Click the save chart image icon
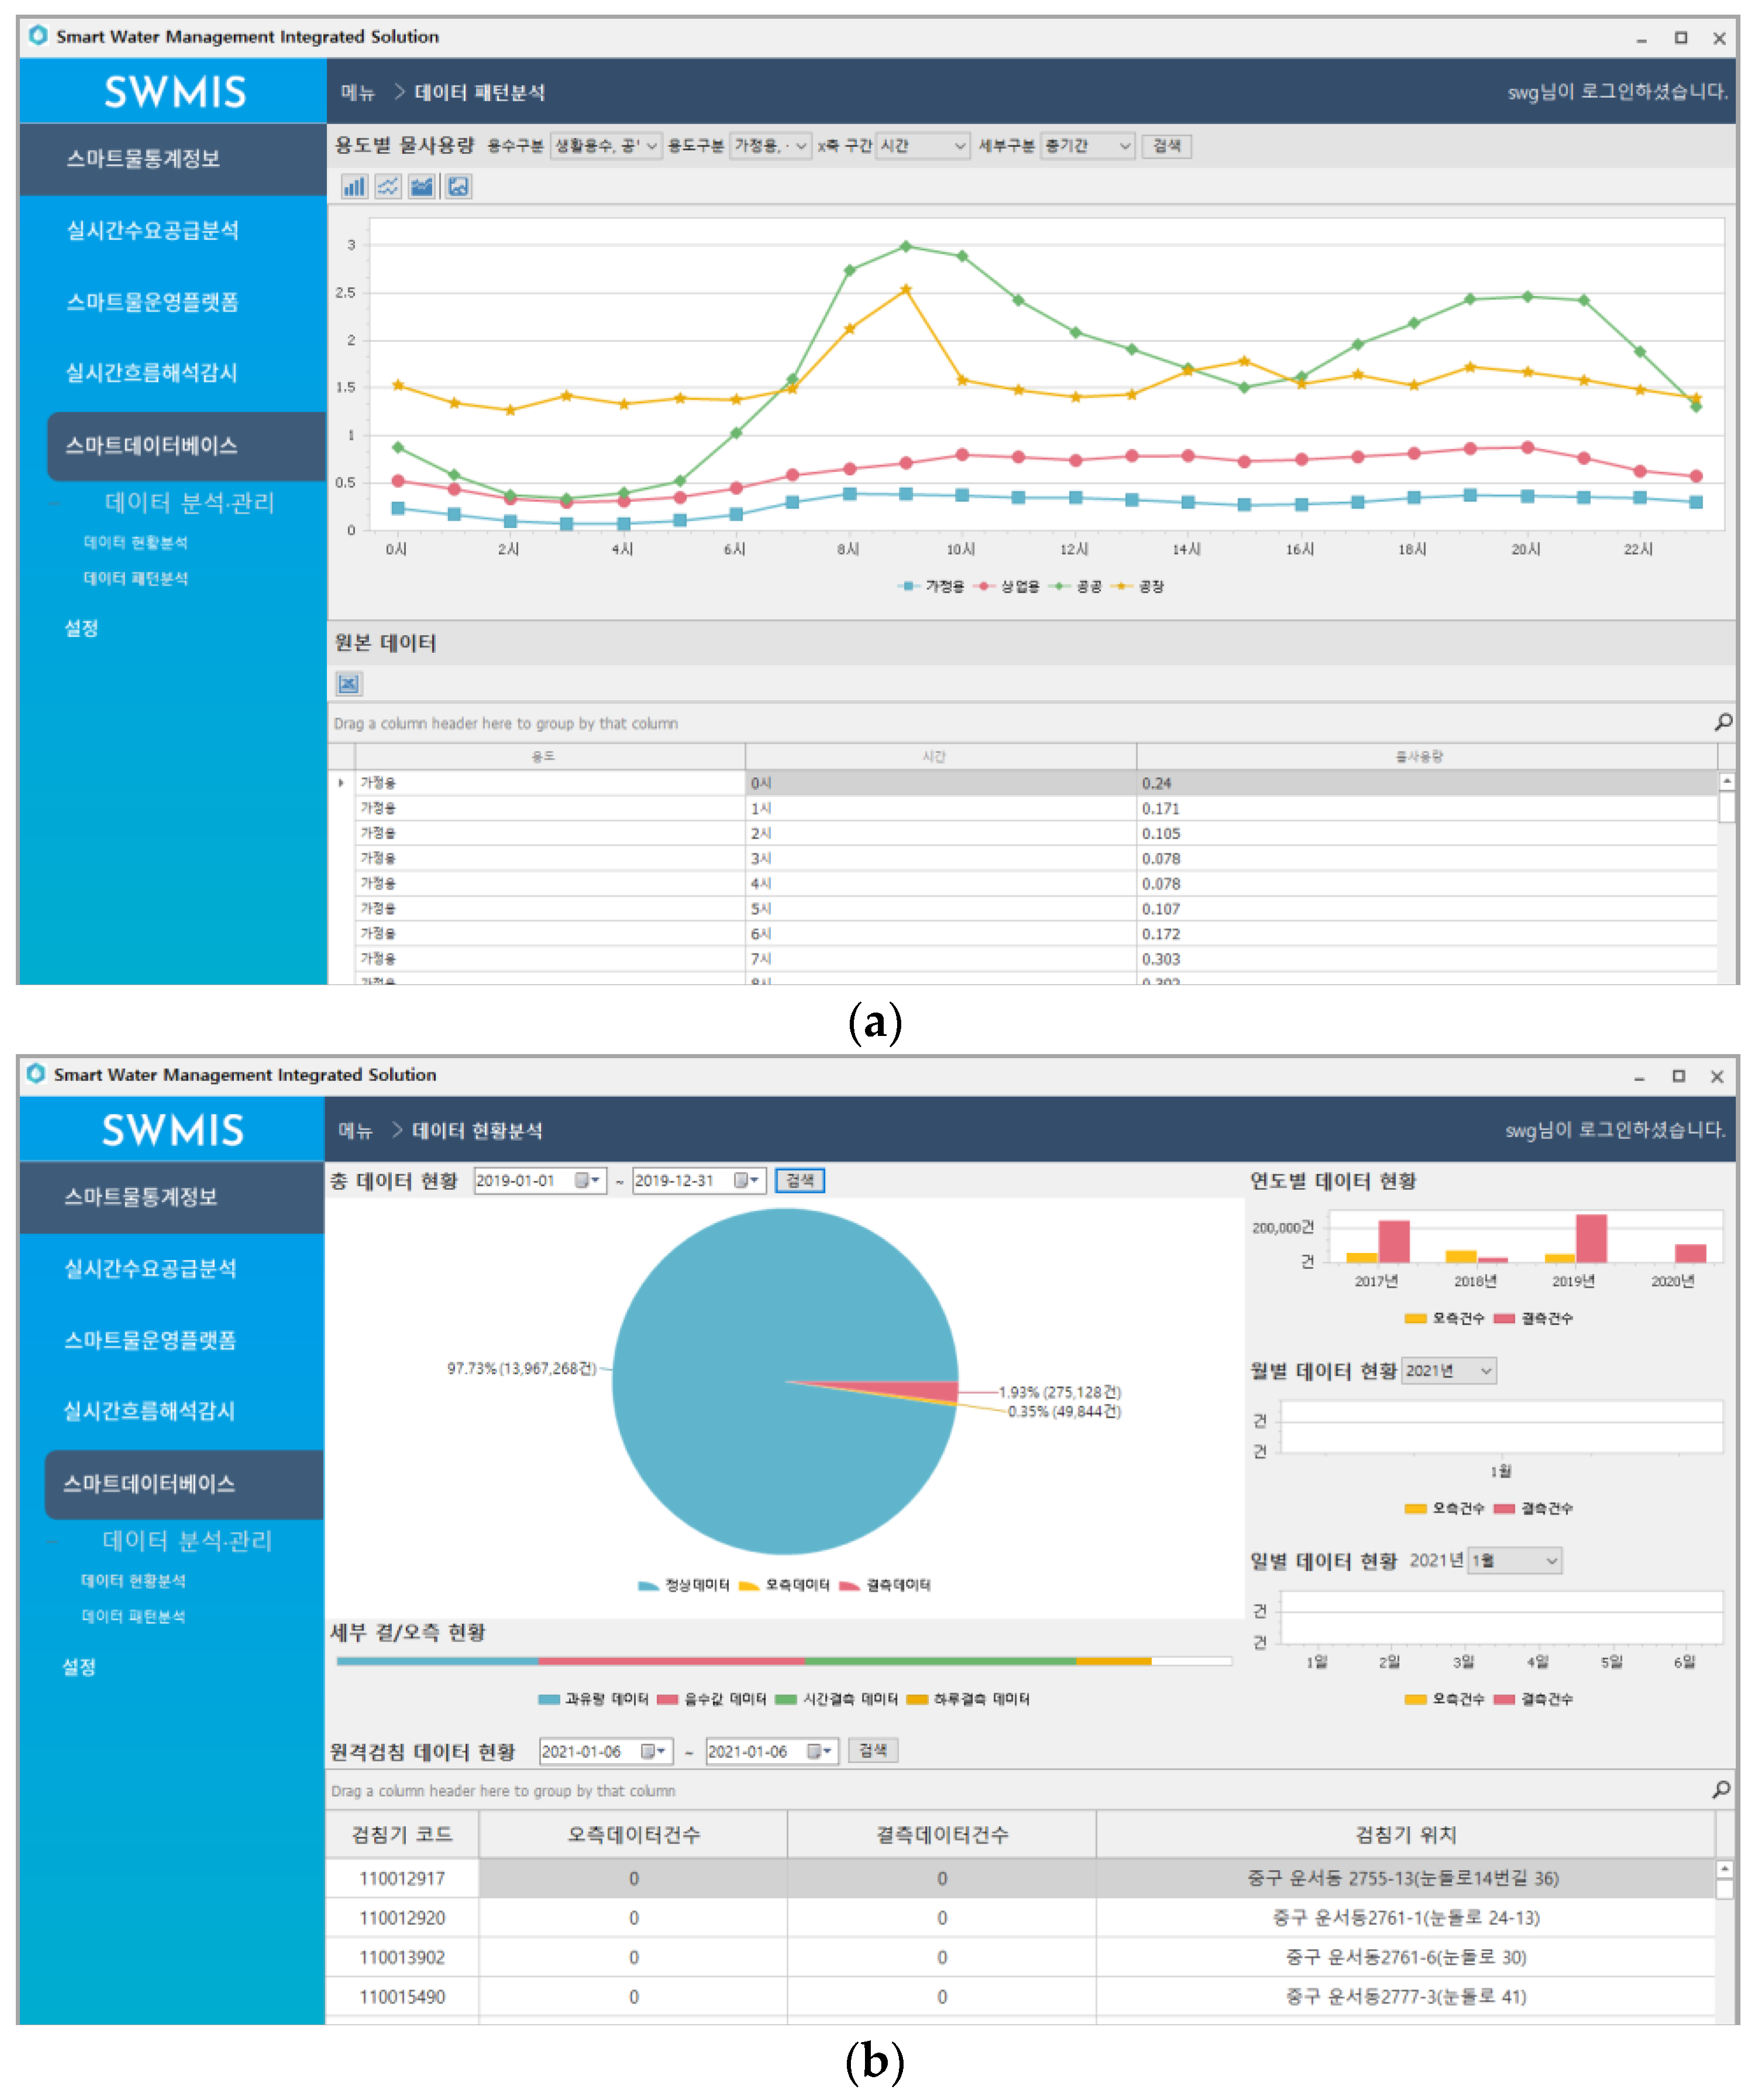This screenshot has height=2100, width=1758. 458,187
